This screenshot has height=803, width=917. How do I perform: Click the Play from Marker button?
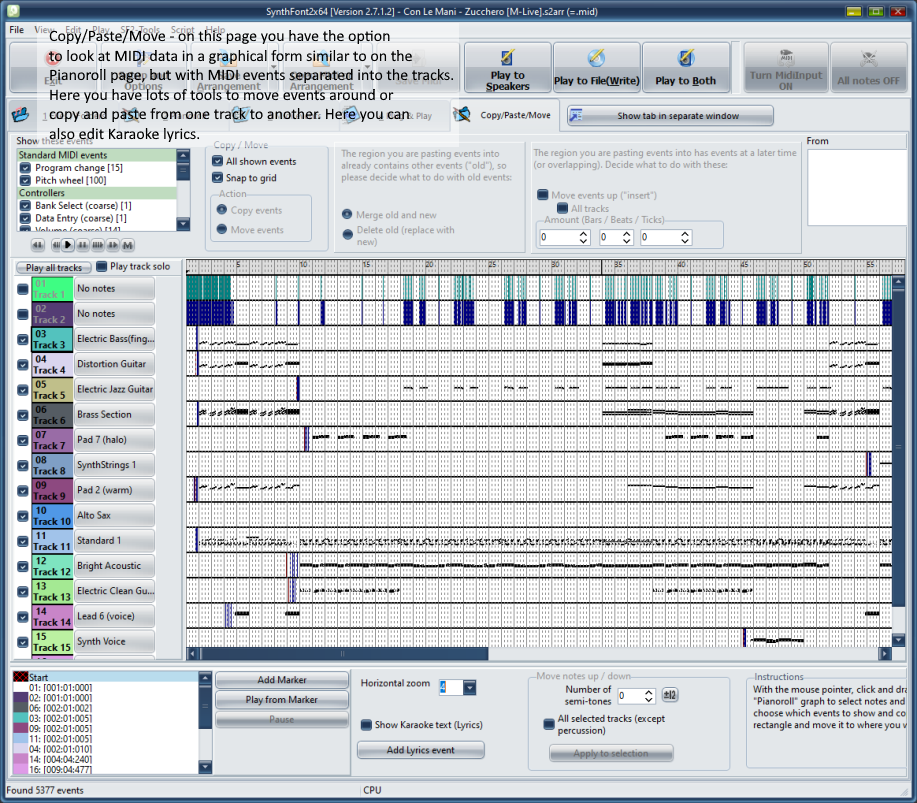tap(282, 699)
